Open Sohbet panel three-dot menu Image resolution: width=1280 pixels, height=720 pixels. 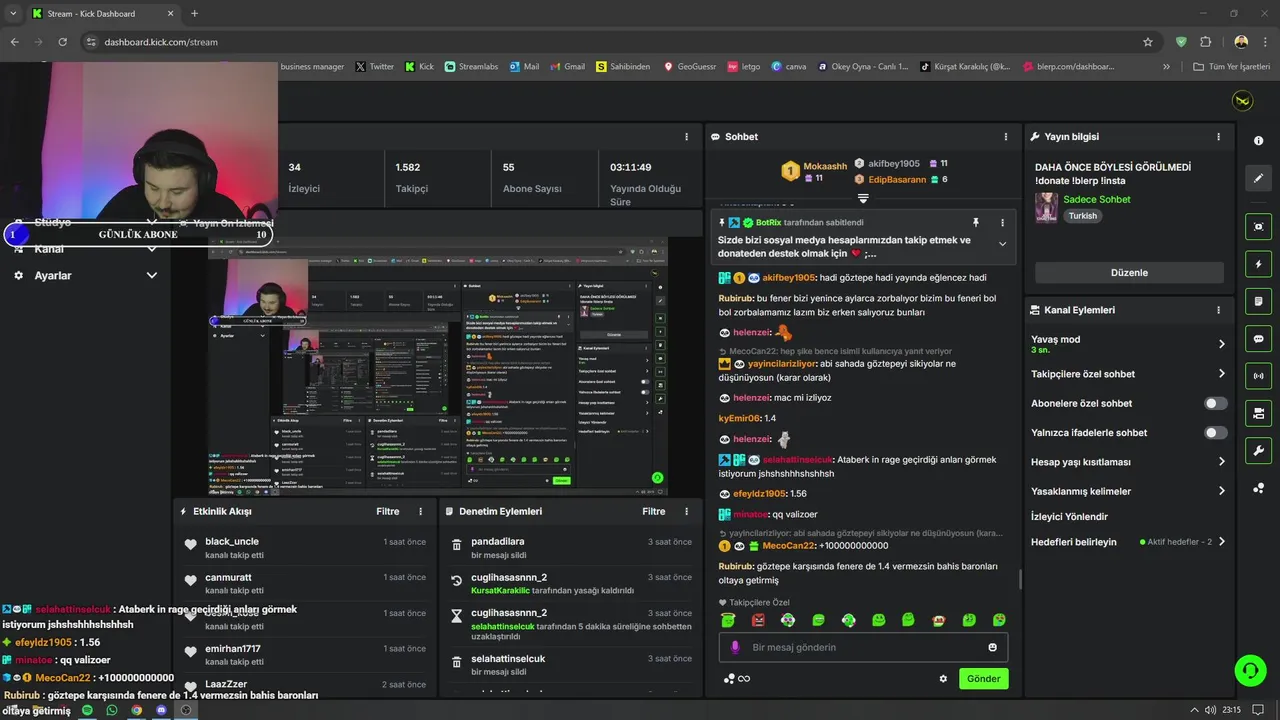click(x=1005, y=137)
